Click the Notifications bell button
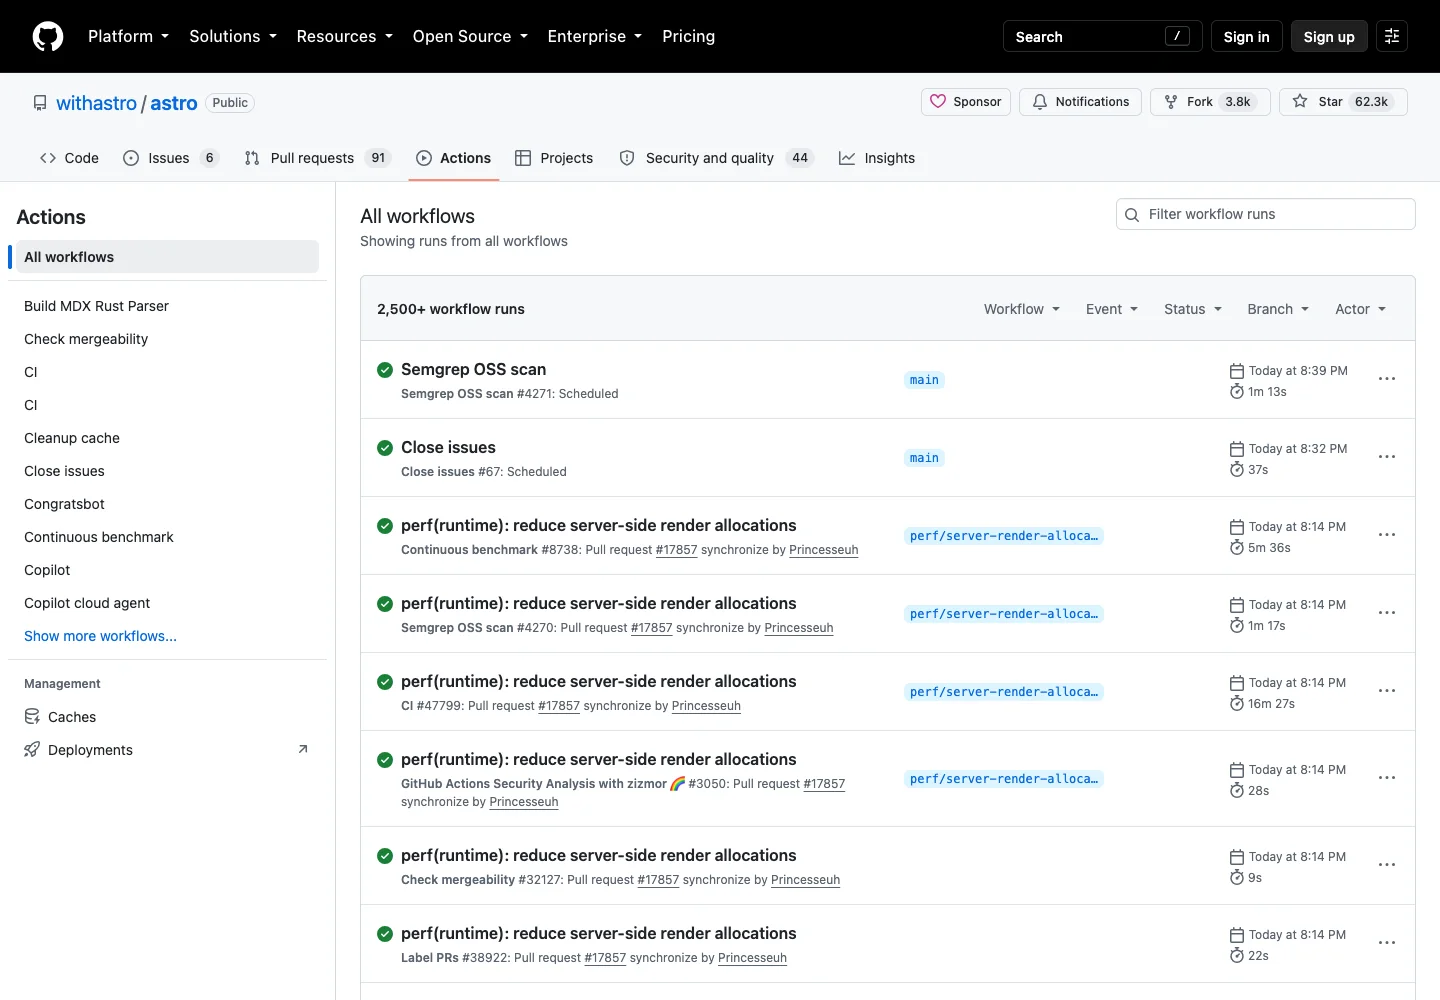This screenshot has width=1440, height=1000. click(x=1080, y=102)
